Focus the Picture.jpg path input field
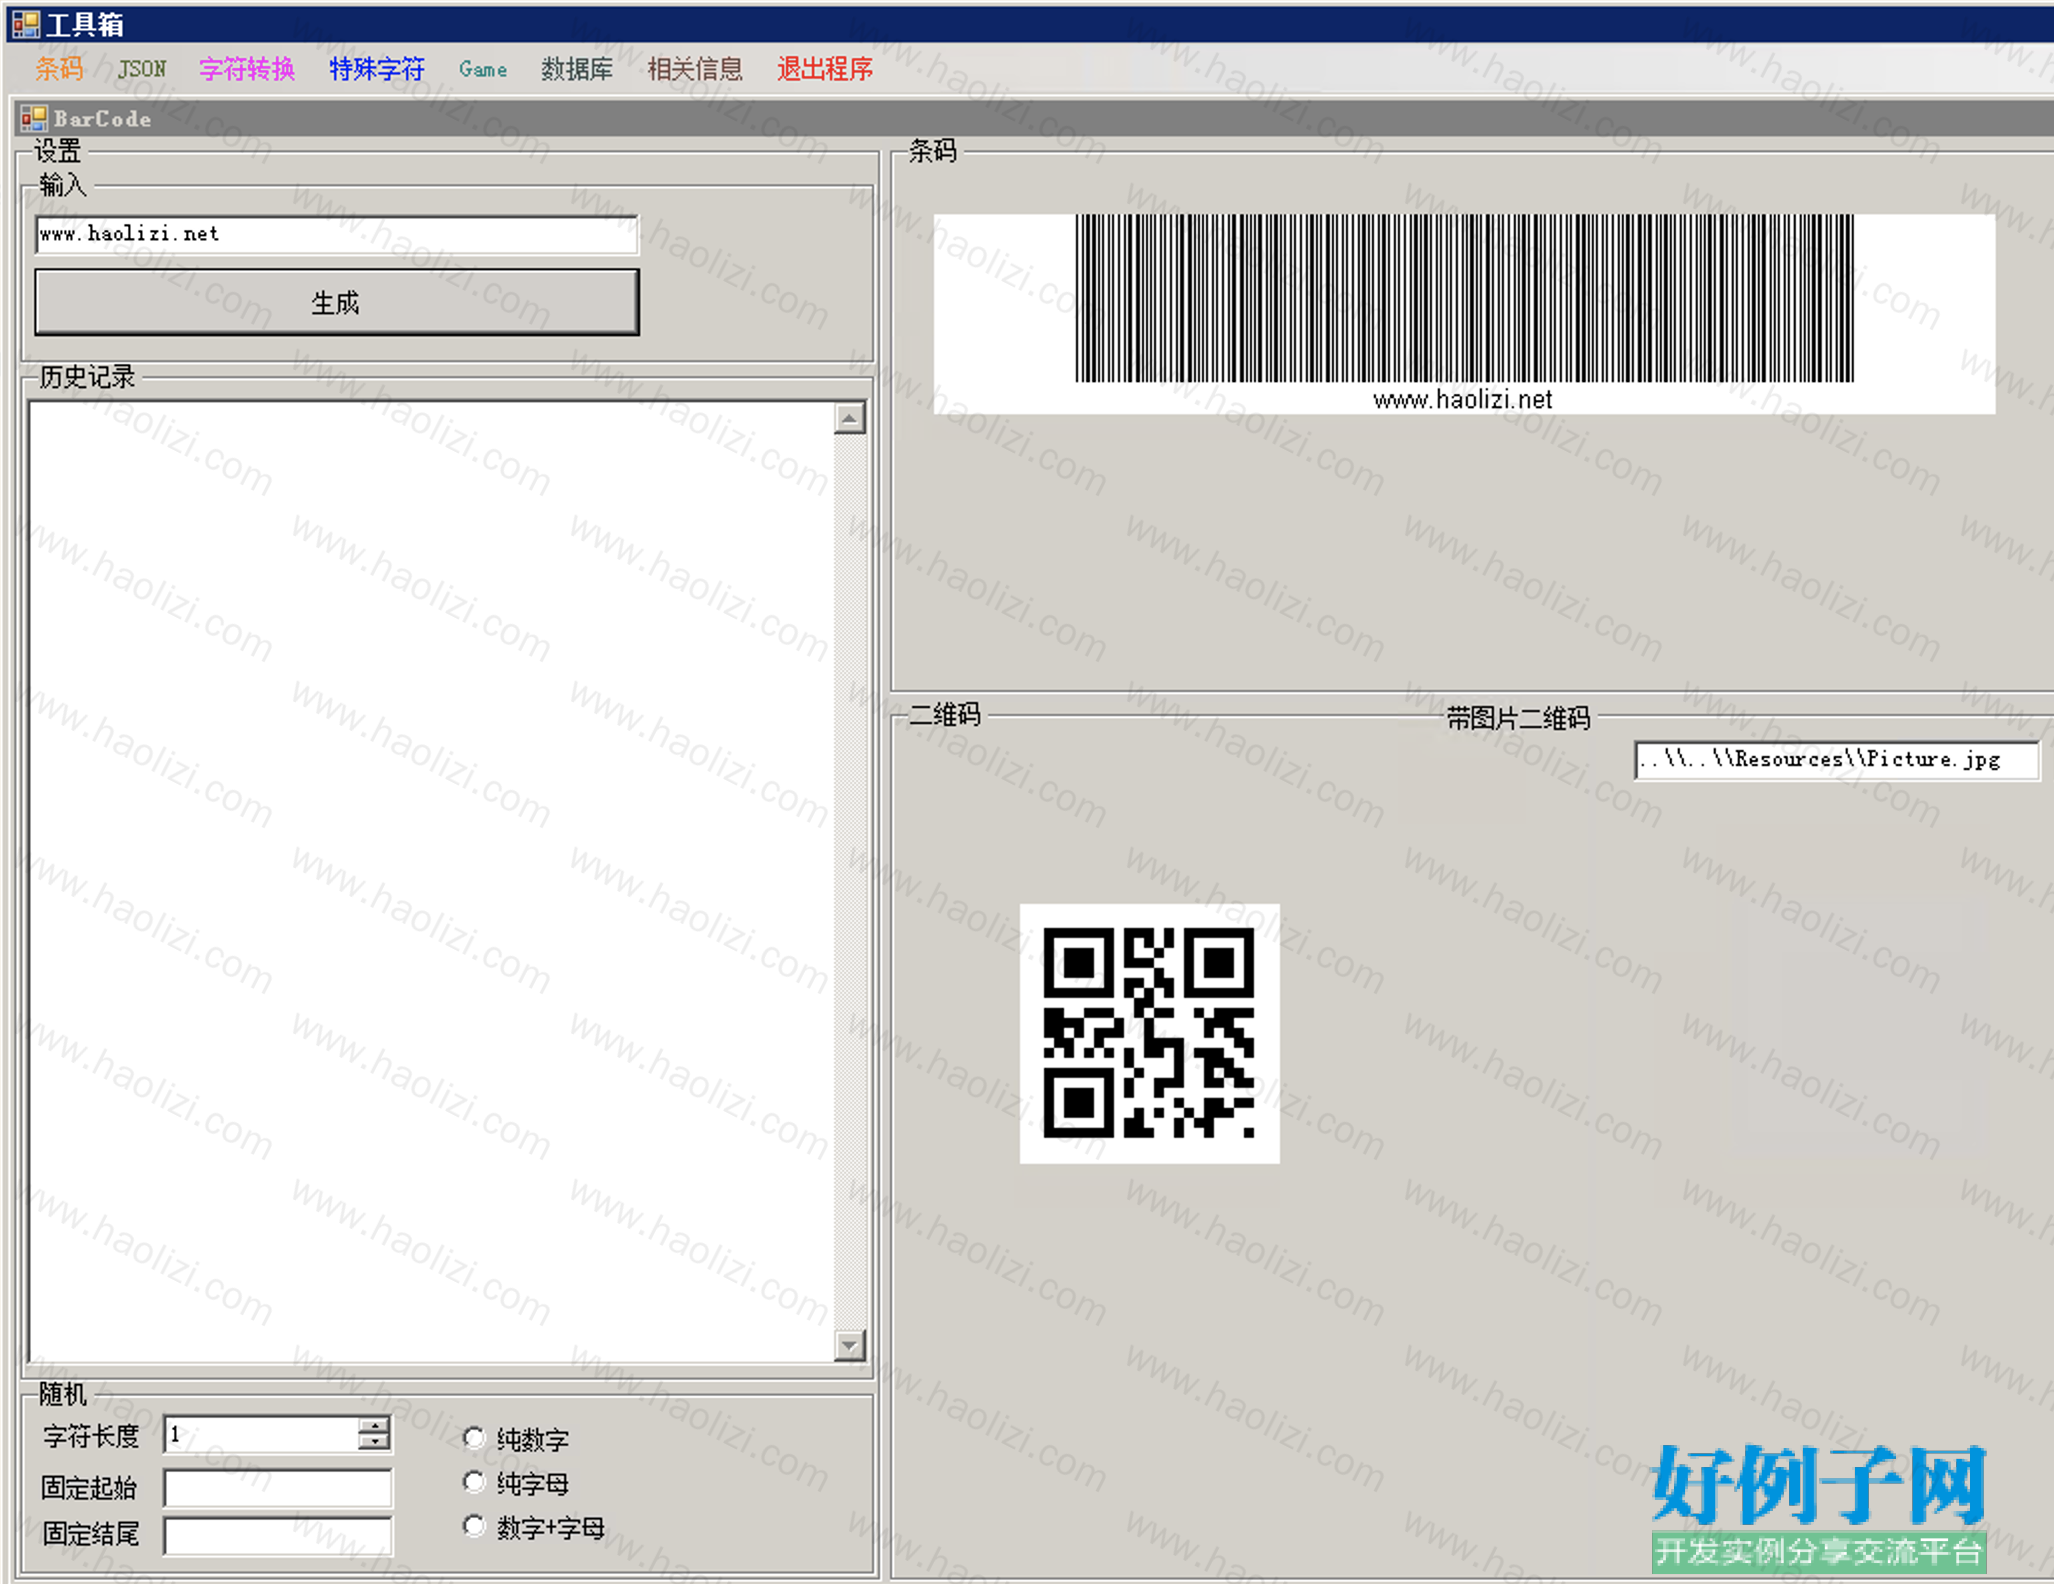The width and height of the screenshot is (2054, 1584). (x=1836, y=760)
